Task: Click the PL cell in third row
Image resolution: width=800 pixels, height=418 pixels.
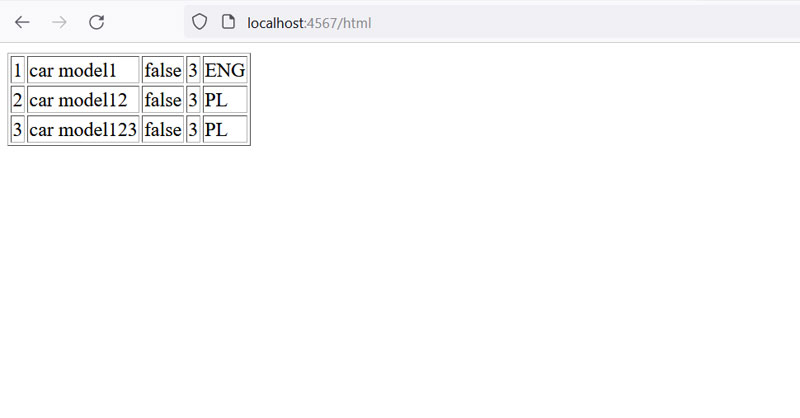Action: (x=225, y=129)
